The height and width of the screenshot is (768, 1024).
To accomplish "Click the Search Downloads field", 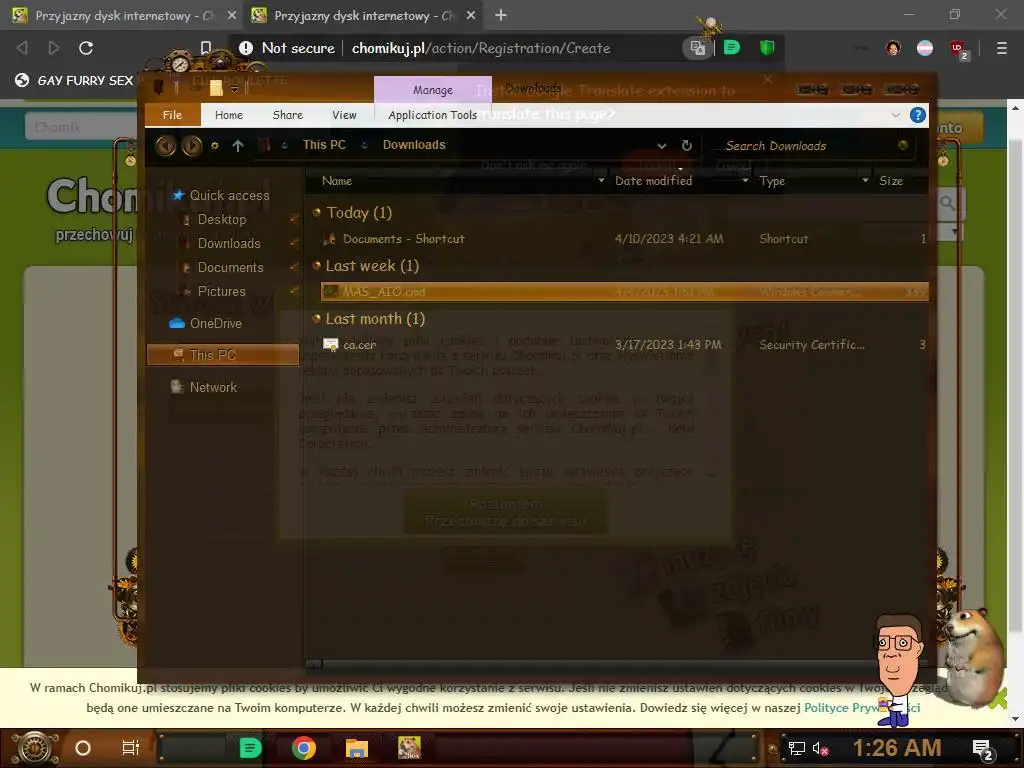I will coord(810,146).
